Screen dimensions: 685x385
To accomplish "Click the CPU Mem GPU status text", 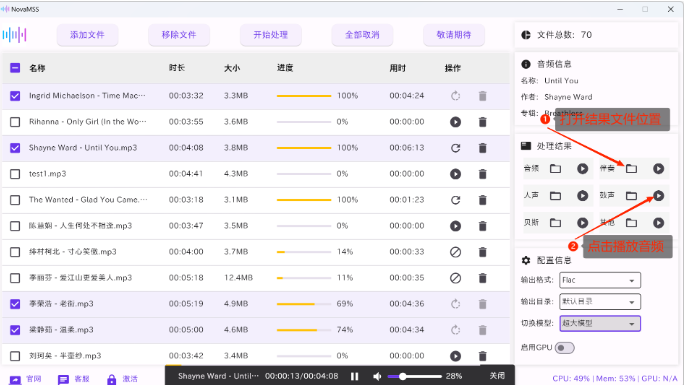I will (x=615, y=378).
